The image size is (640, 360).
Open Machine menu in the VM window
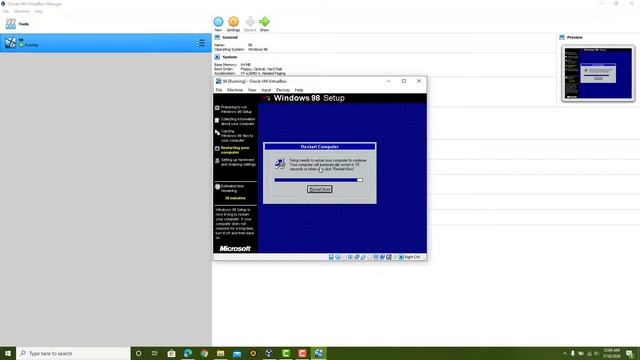click(235, 90)
